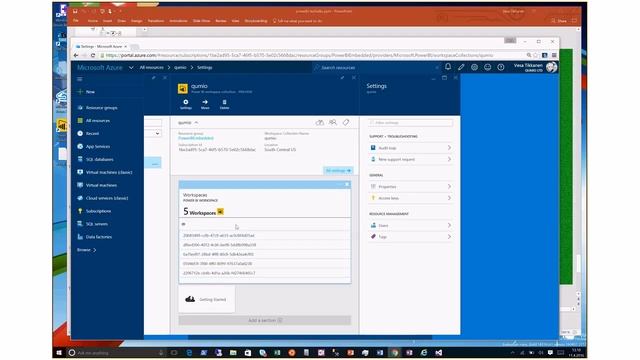Image resolution: width=640 pixels, height=360 pixels.
Task: Expand the Access keys setting
Action: click(x=411, y=198)
